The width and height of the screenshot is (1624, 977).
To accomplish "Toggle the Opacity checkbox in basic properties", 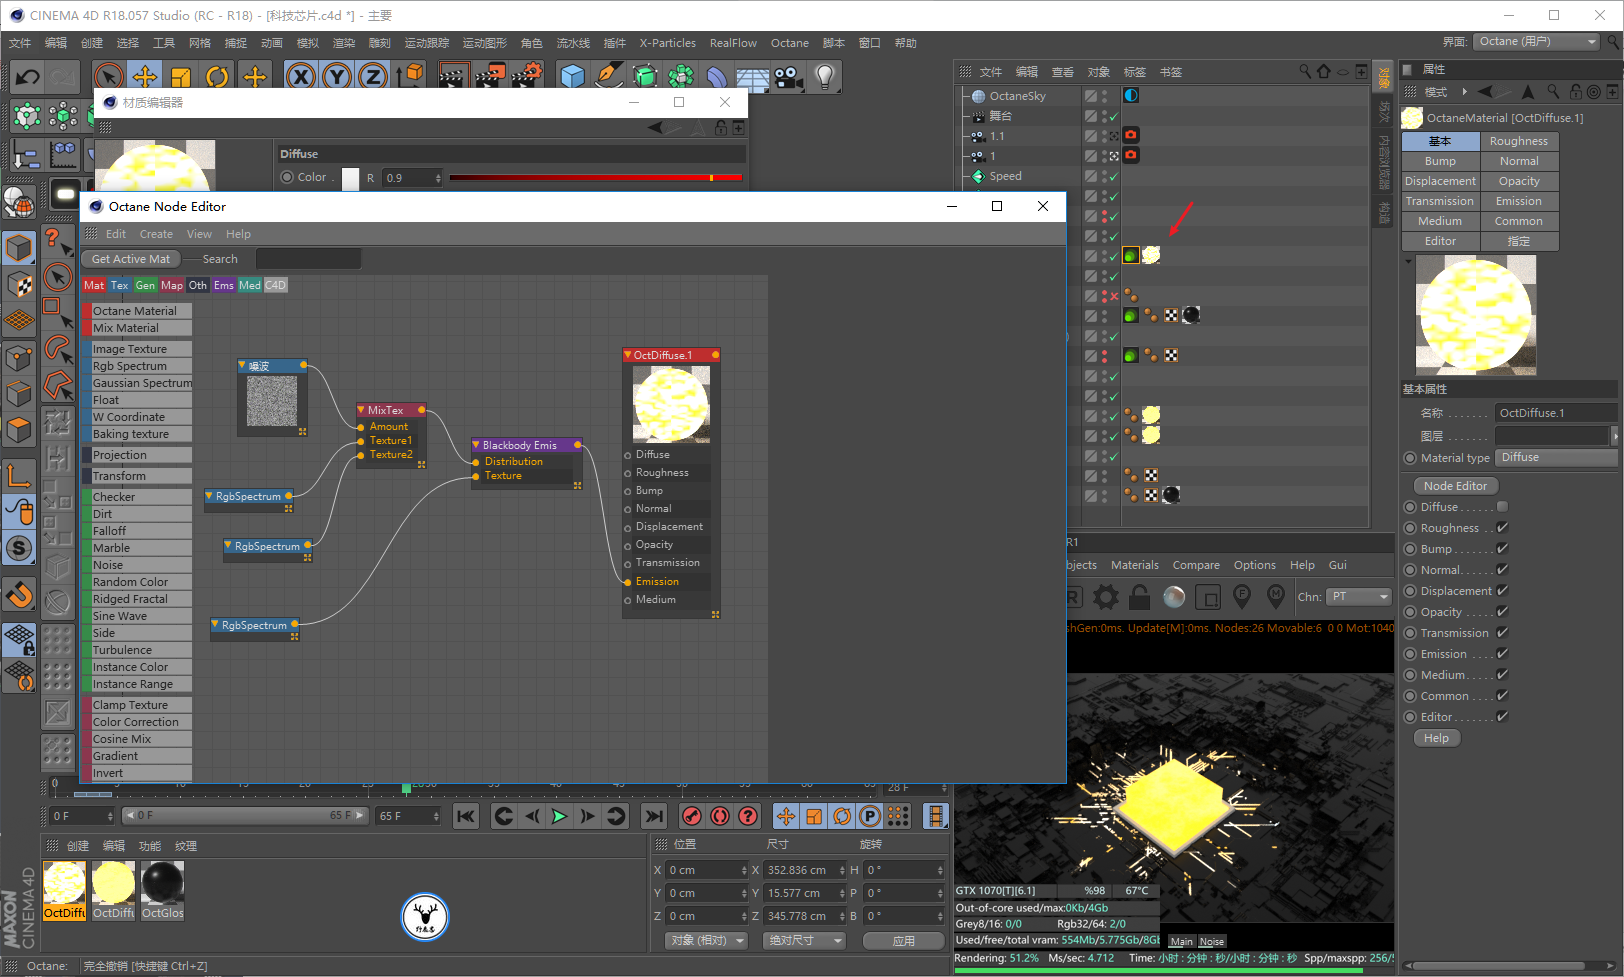I will click(x=1502, y=612).
